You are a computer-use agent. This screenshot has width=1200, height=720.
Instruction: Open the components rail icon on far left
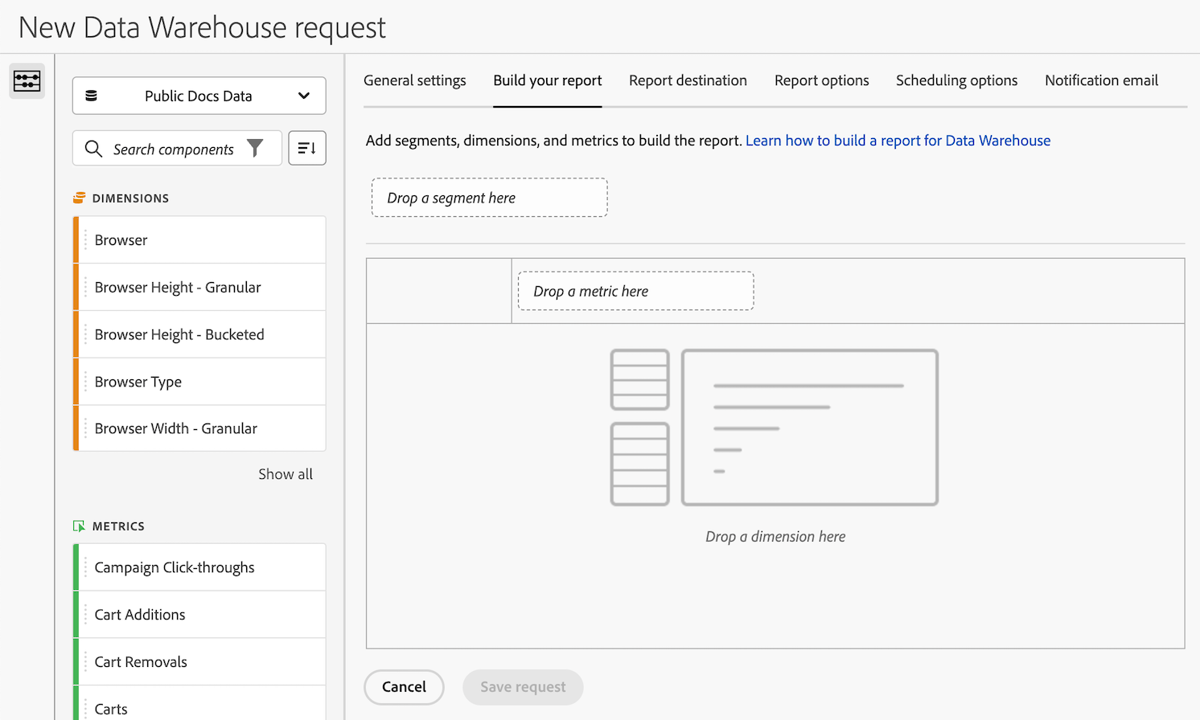pyautogui.click(x=27, y=81)
